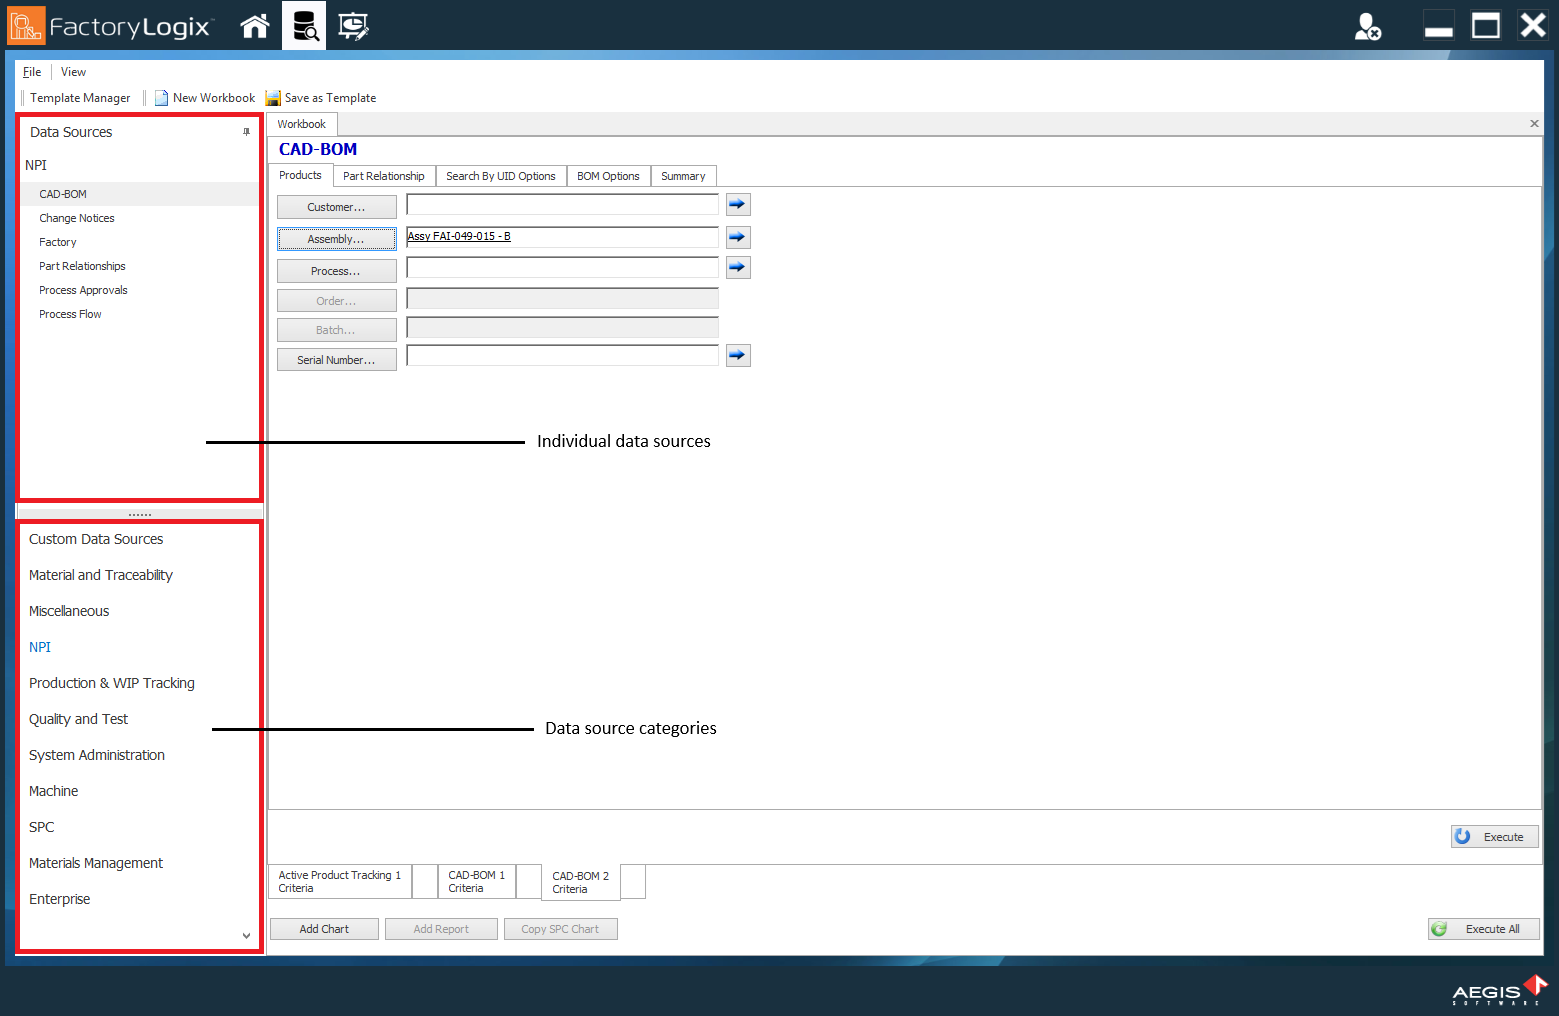Screen dimensions: 1559x1016
Task: Click the blue arrow beside the Assembly field
Action: coord(738,237)
